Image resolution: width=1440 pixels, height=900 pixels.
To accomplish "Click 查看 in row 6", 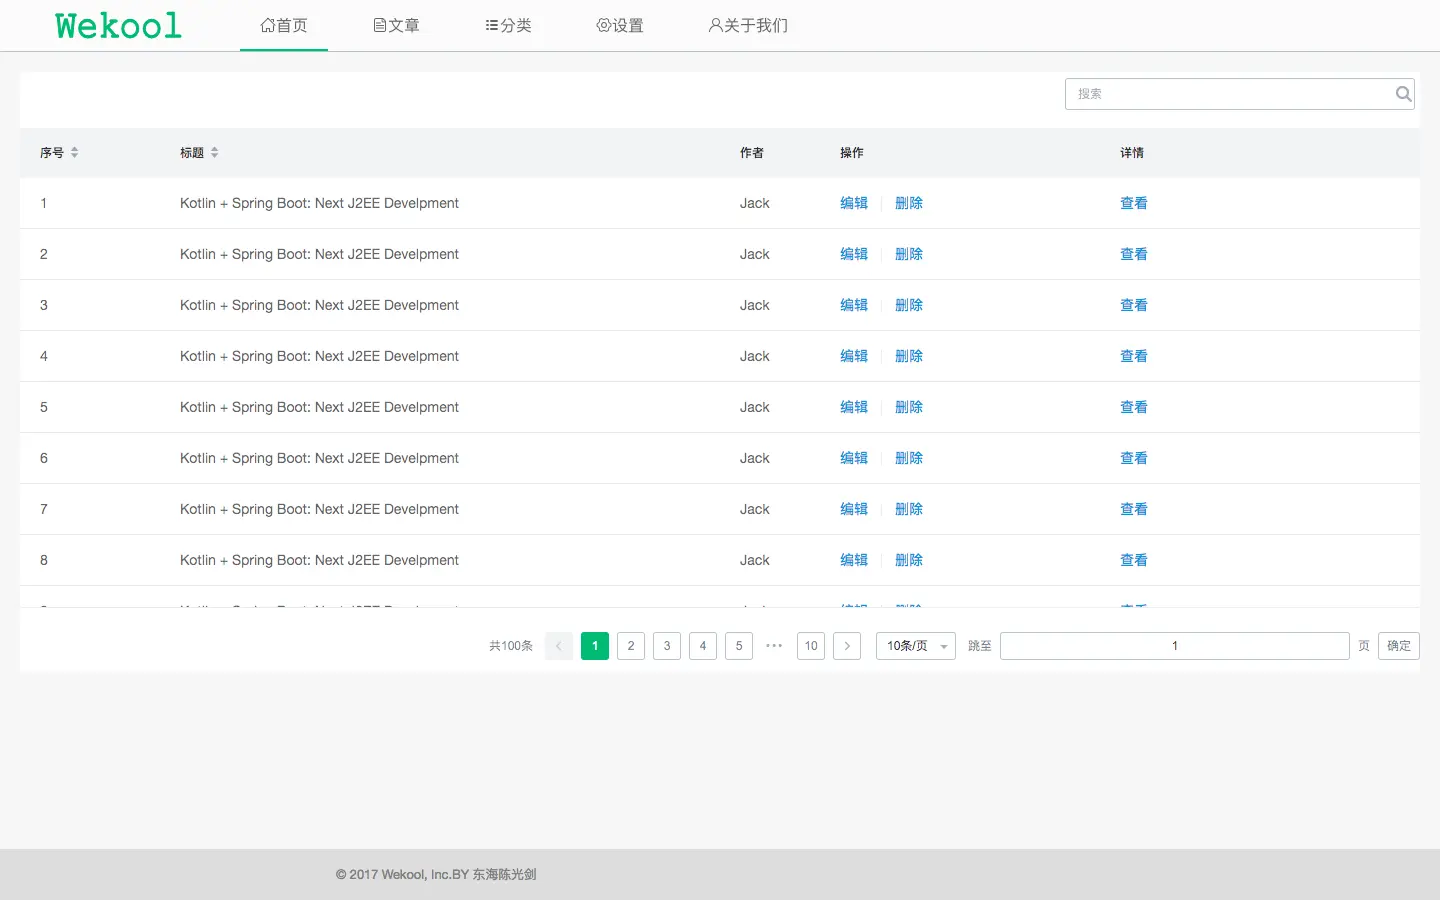I will pos(1134,458).
